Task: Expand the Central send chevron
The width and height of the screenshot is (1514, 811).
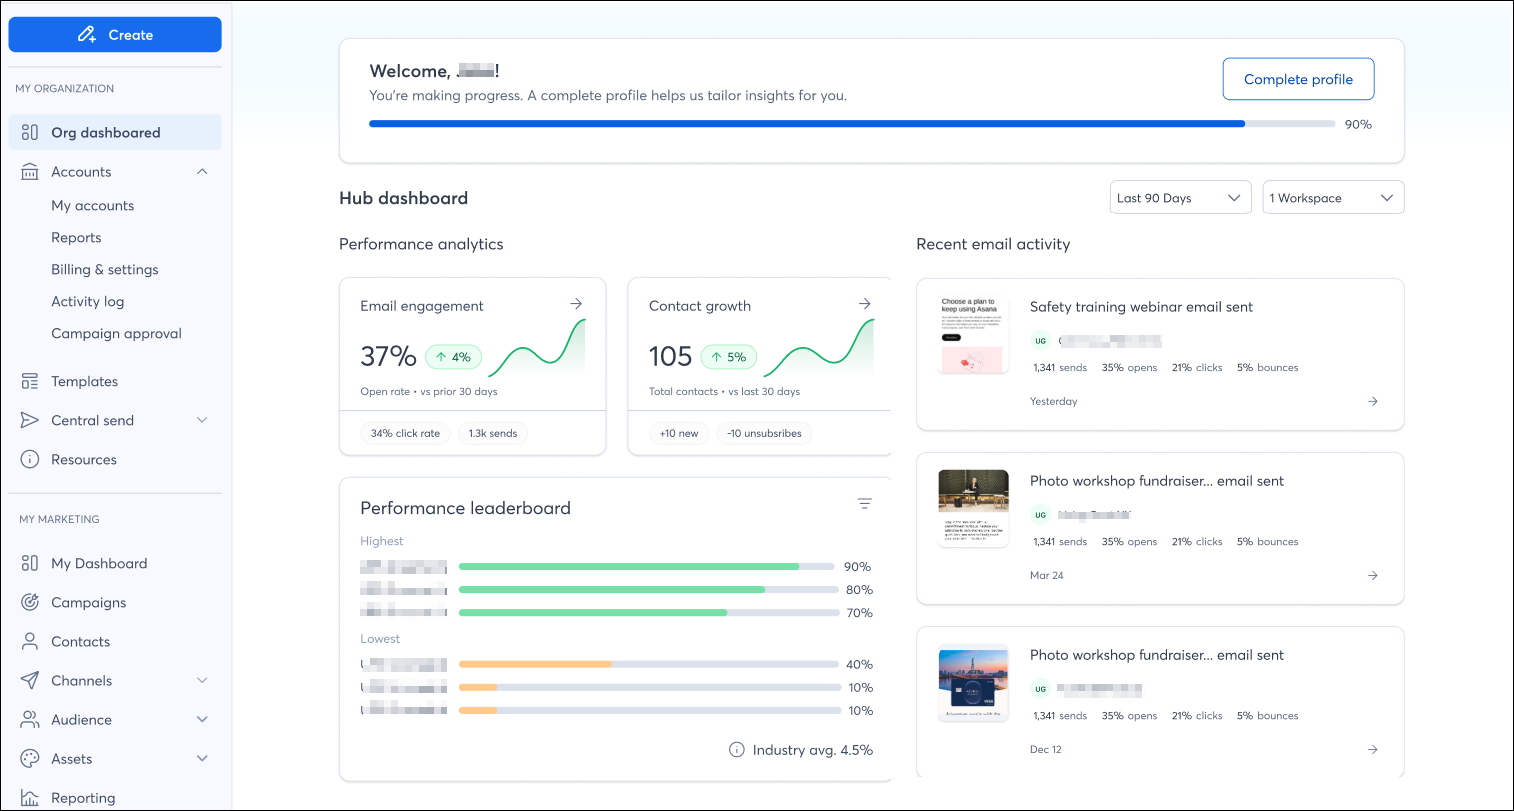Action: (x=202, y=421)
